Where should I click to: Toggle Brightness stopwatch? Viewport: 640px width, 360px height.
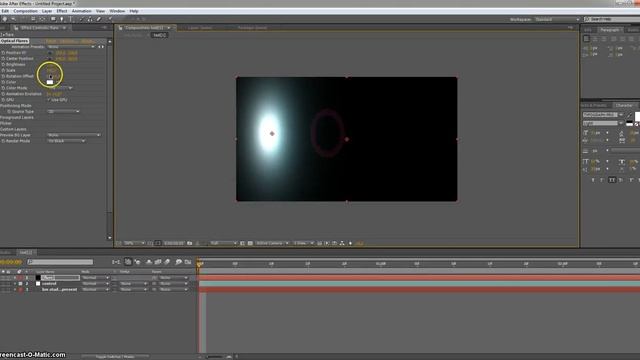click(3, 64)
